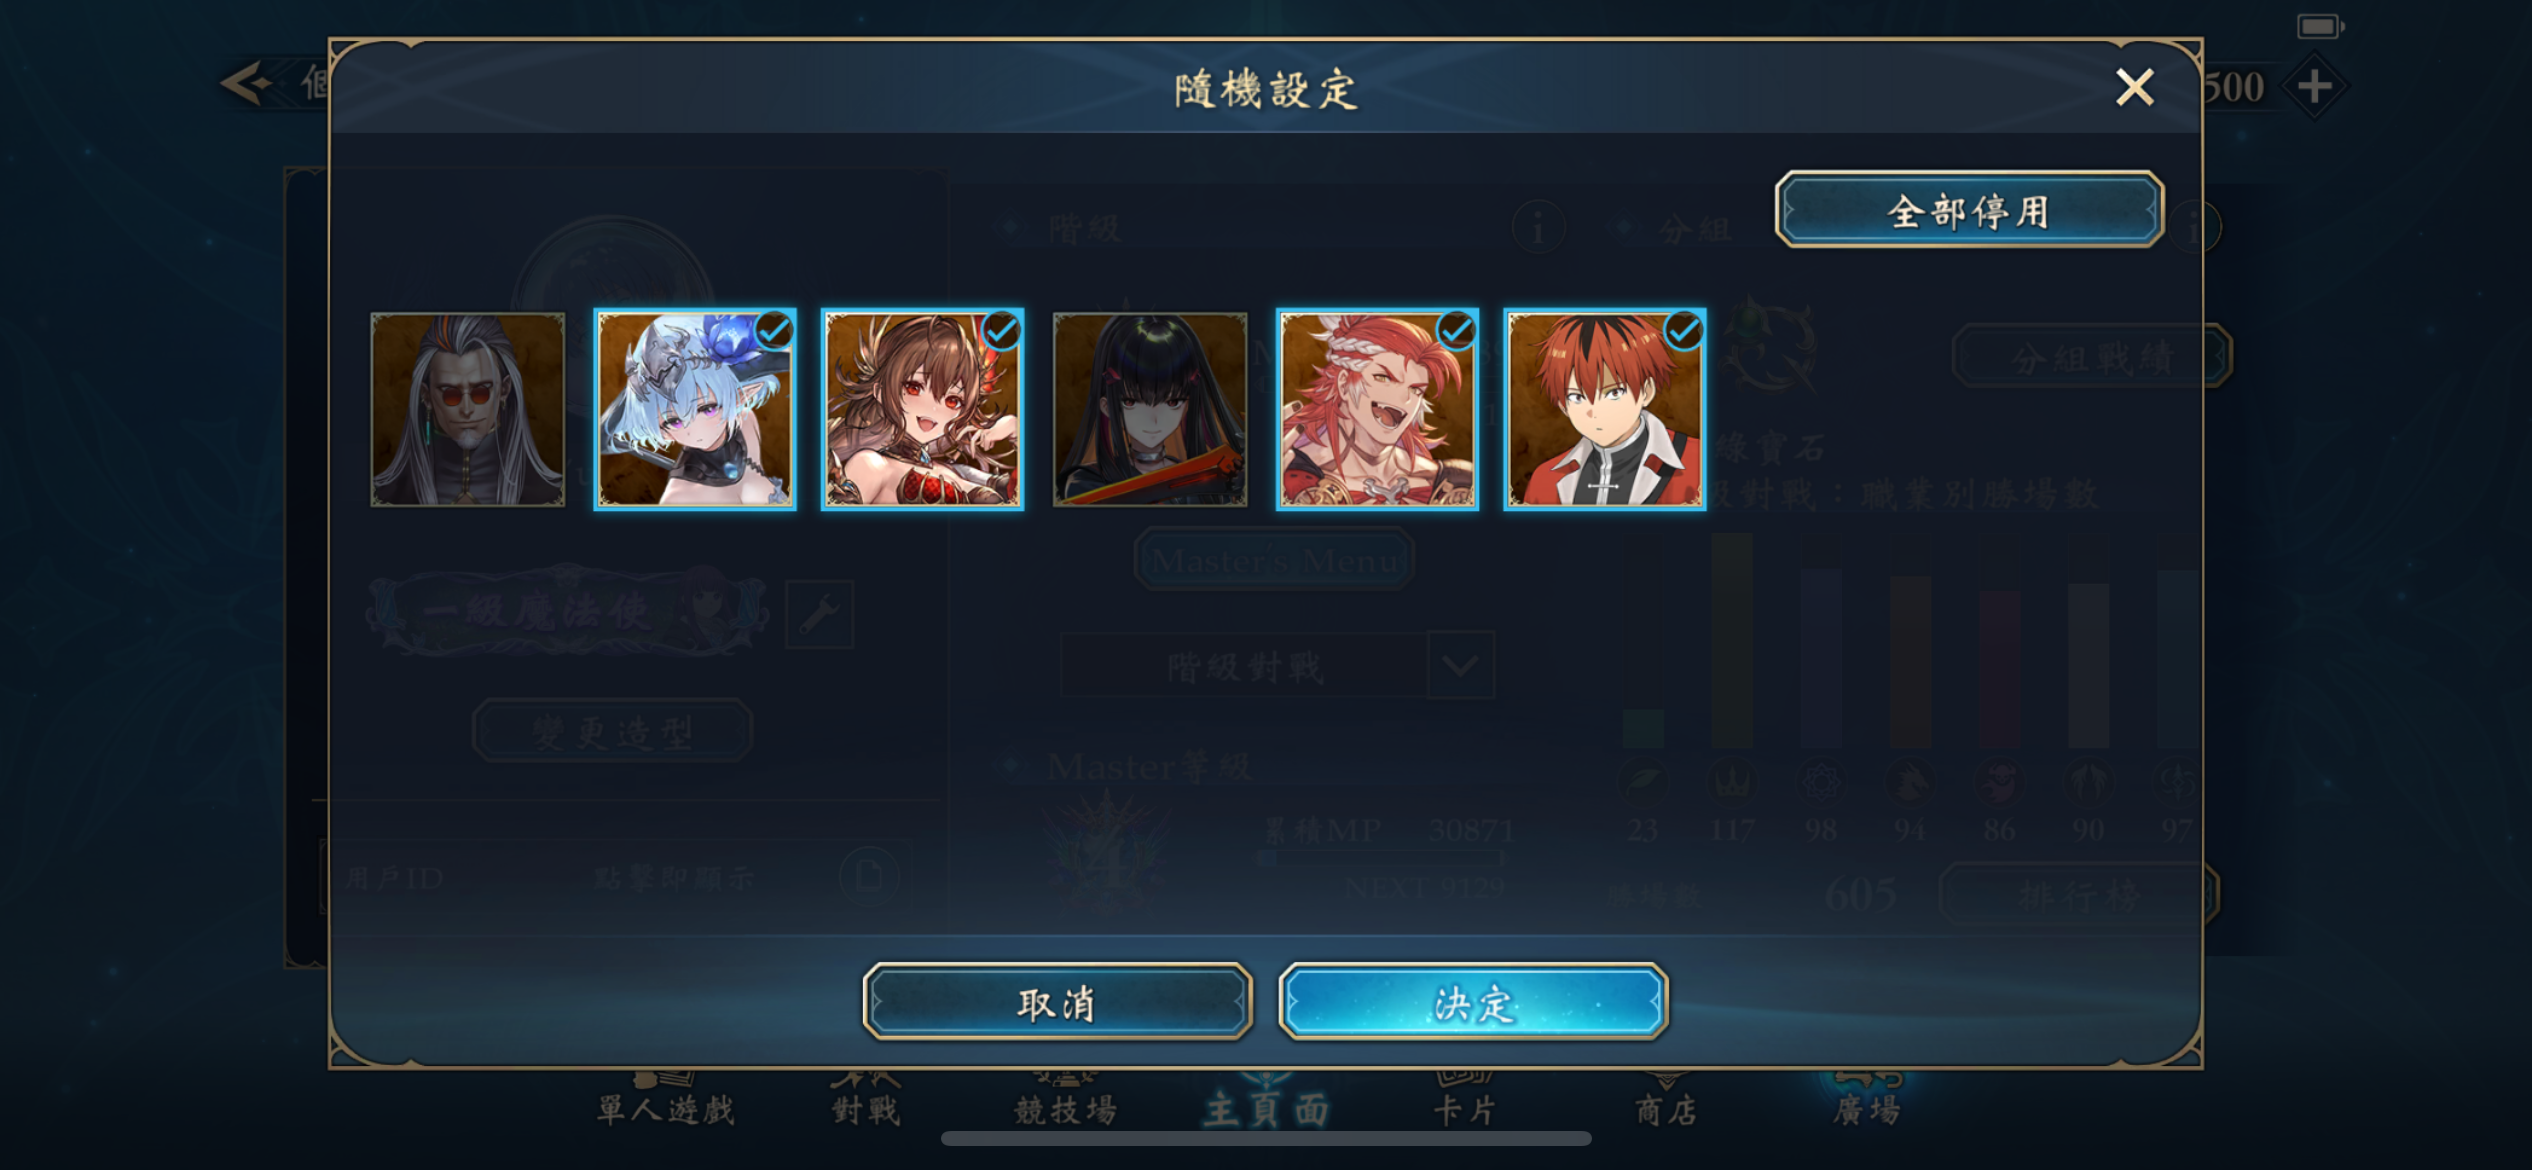The height and width of the screenshot is (1170, 2532).
Task: Go back using the top-left arrow
Action: tap(245, 83)
